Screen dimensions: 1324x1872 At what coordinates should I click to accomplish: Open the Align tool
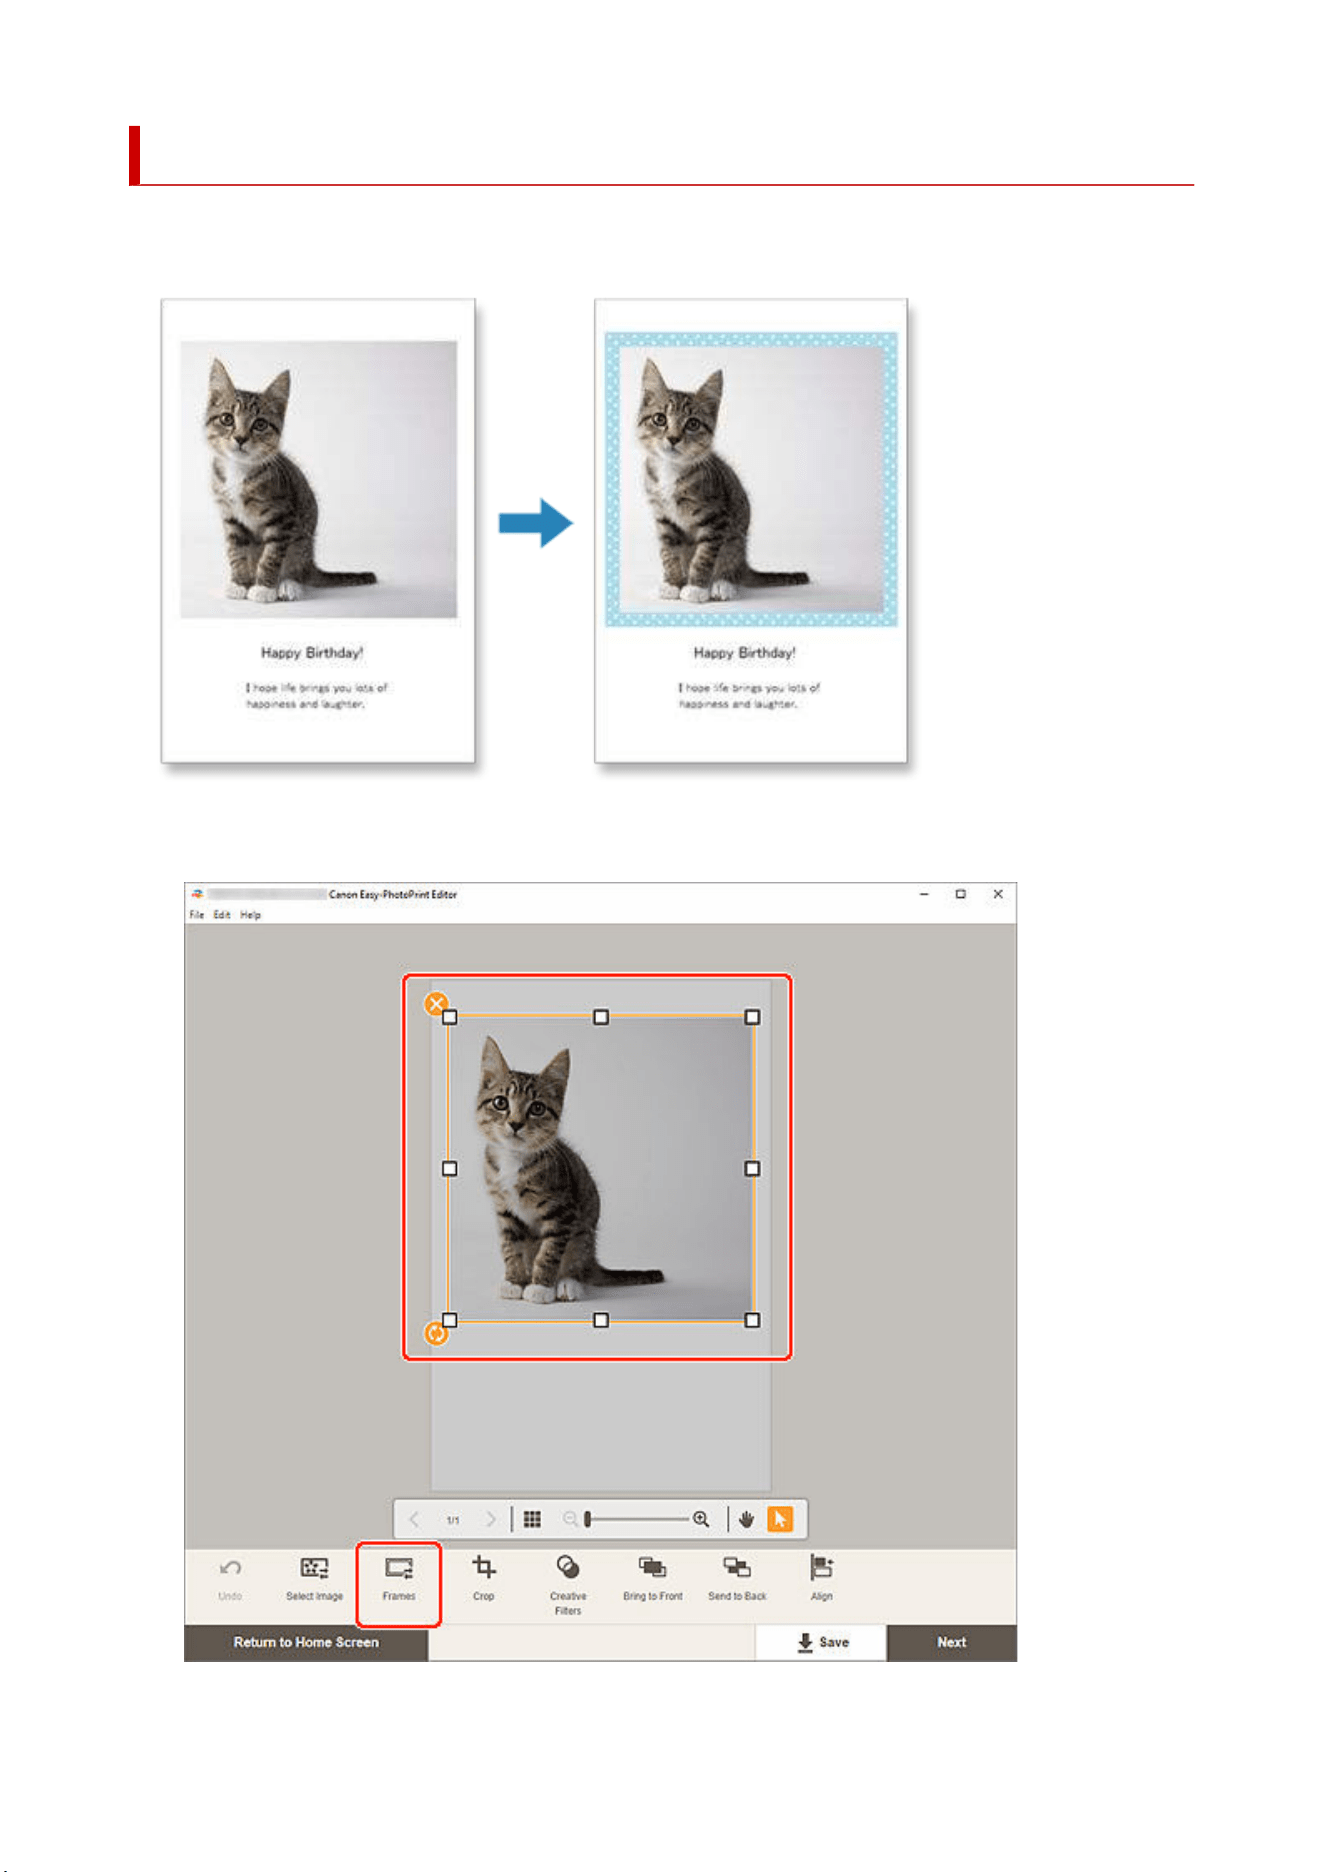(x=822, y=1578)
